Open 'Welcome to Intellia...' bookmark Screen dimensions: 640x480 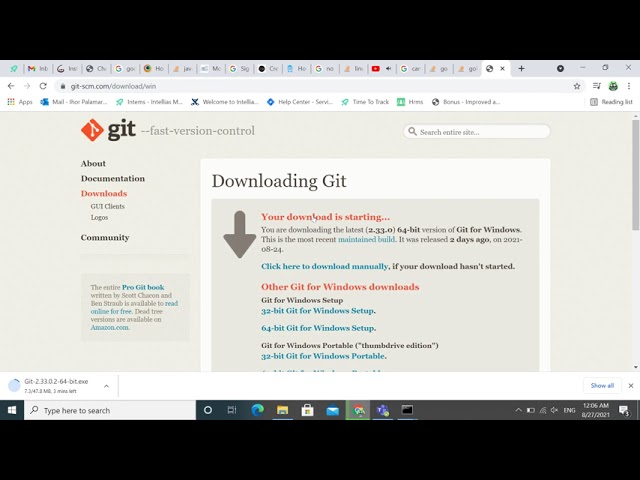tap(225, 102)
